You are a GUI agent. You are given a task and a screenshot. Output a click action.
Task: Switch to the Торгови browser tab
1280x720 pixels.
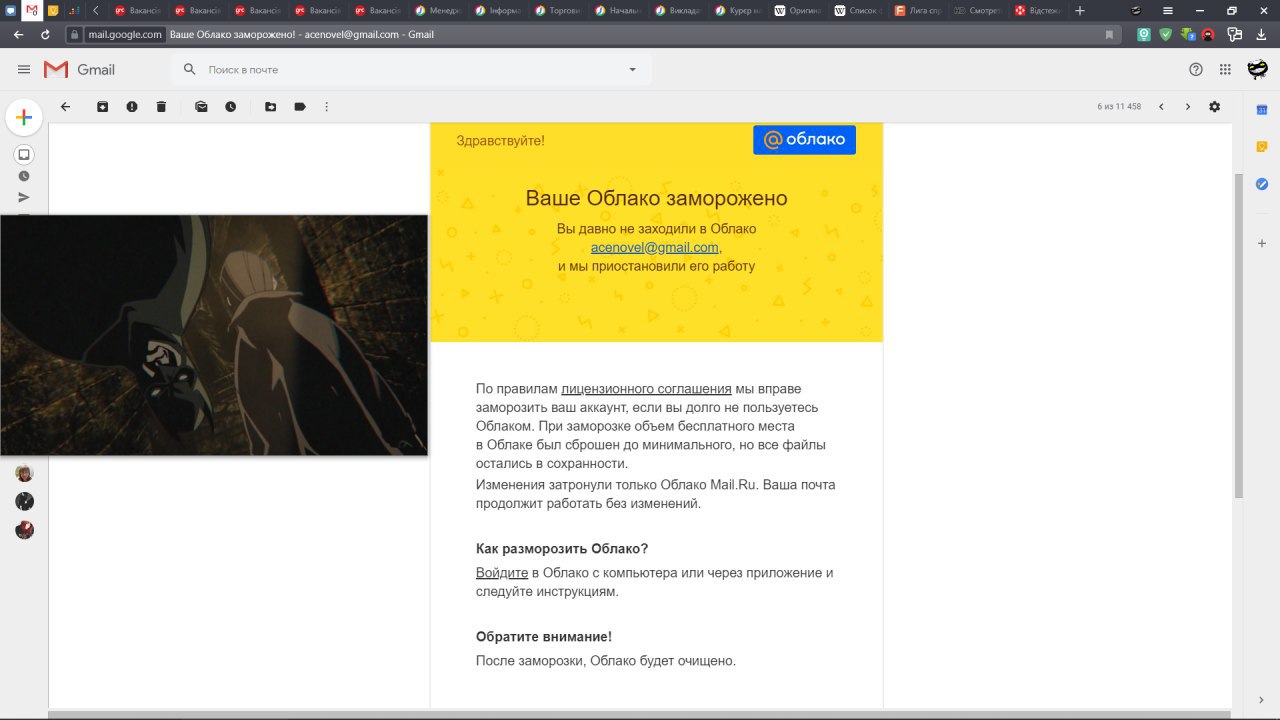click(560, 10)
